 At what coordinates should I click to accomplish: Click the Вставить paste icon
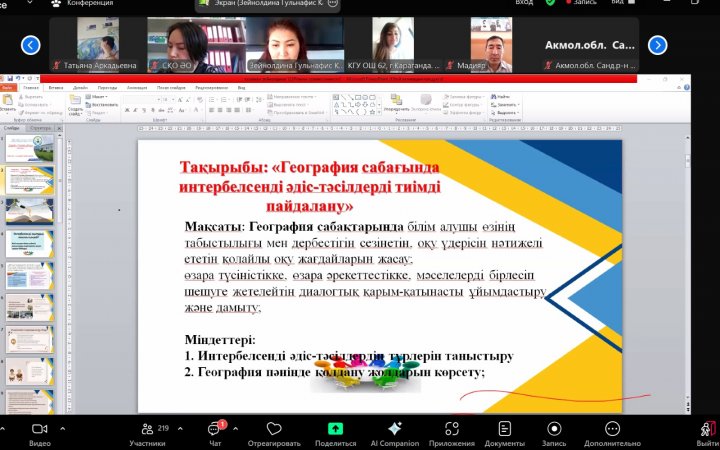(x=7, y=102)
